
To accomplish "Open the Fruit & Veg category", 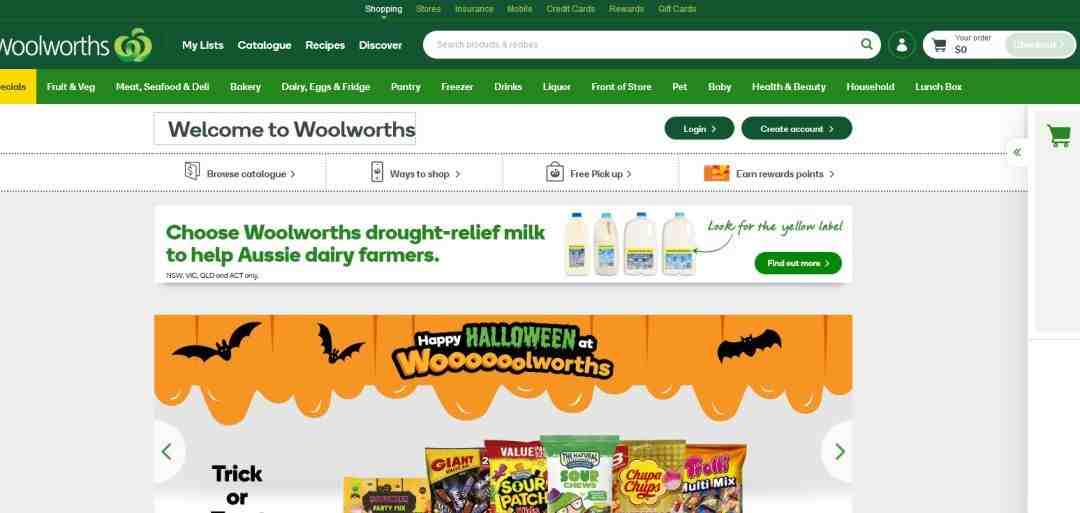I will click(x=71, y=87).
